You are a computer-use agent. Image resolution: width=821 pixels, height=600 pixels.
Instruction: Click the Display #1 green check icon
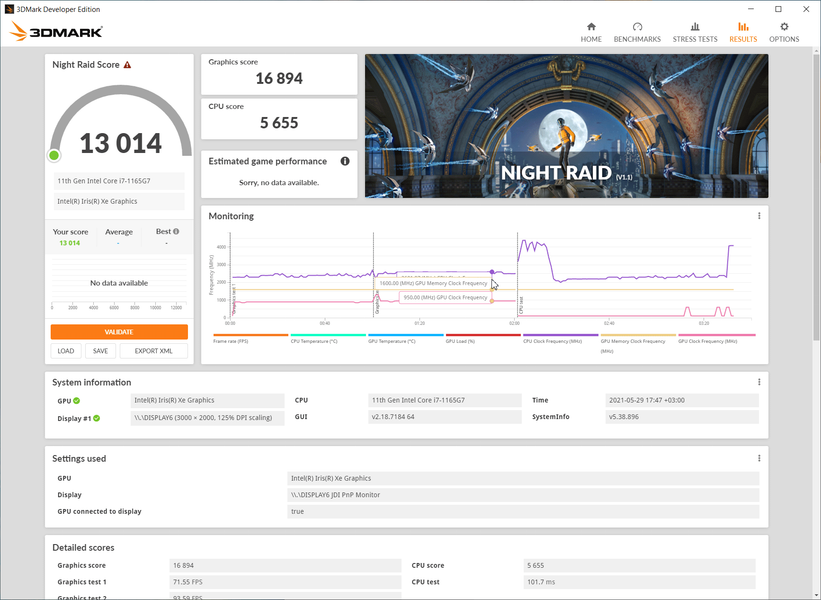tap(96, 418)
